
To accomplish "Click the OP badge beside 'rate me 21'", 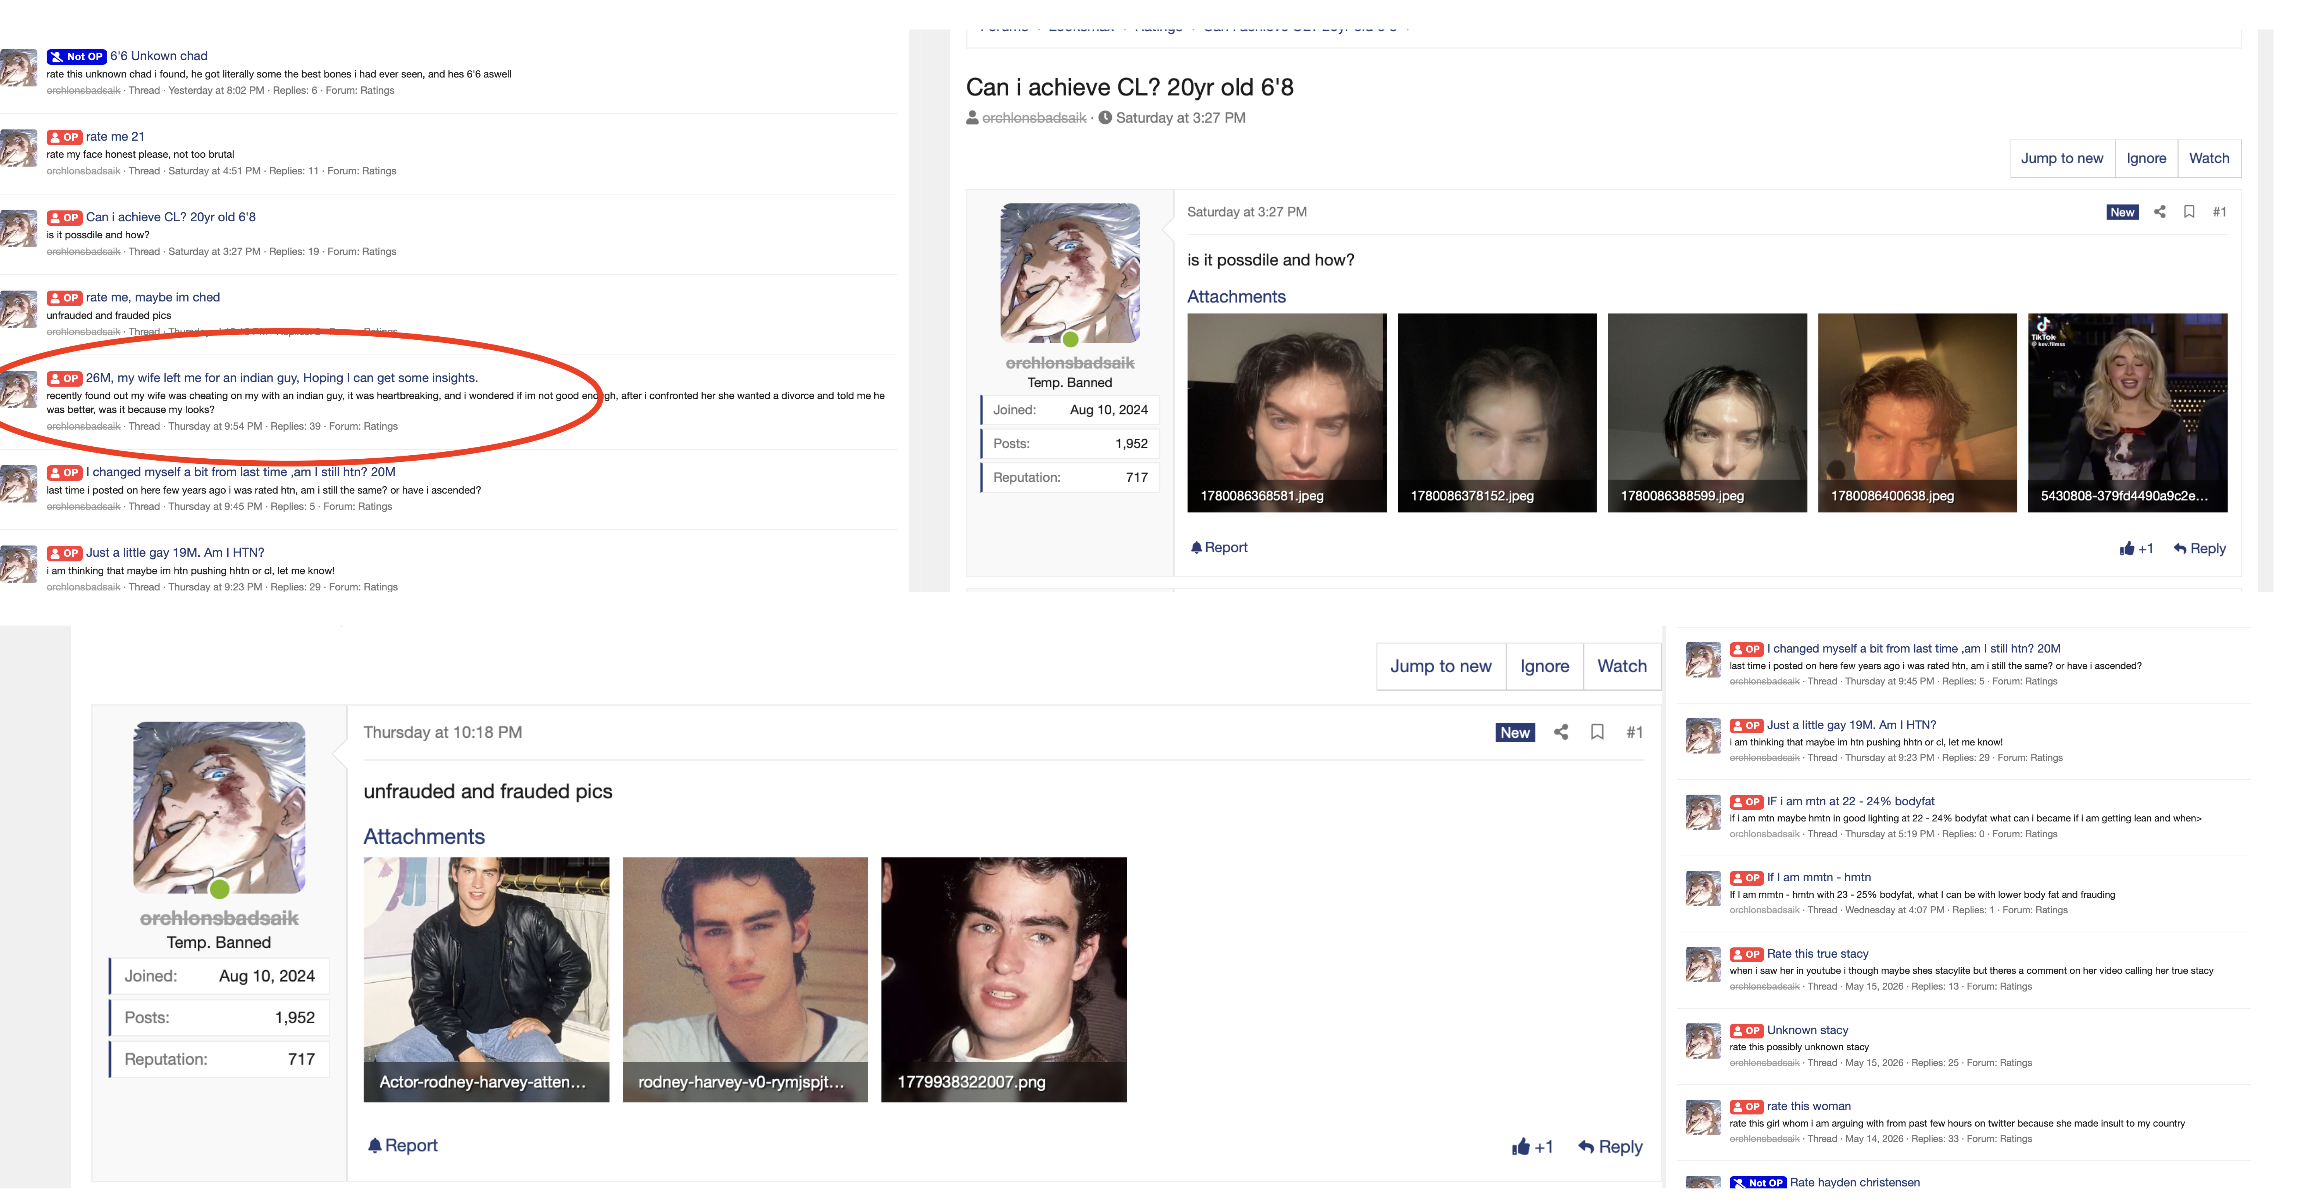I will 65,137.
